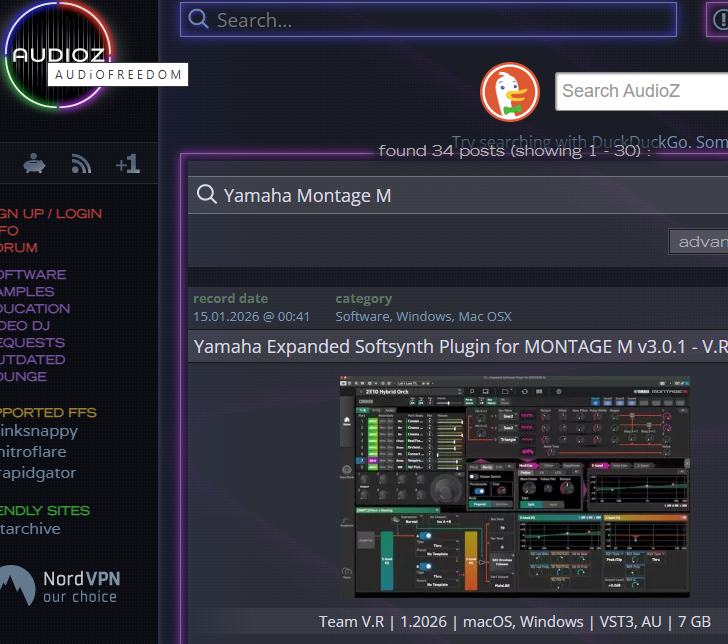Open the Info sidebar link
Viewport: 728px width, 644px height.
pyautogui.click(x=9, y=231)
